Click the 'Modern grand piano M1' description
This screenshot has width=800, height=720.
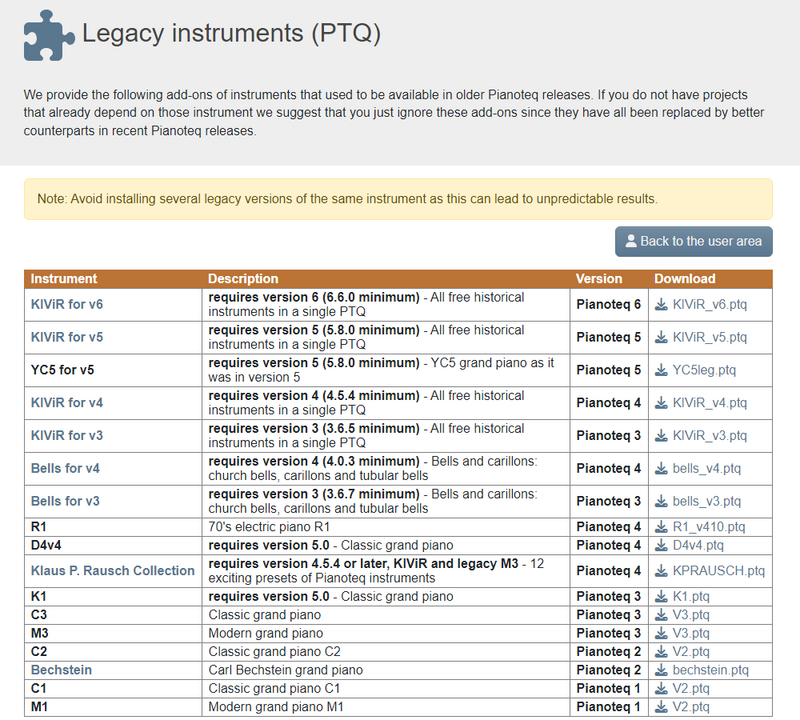point(276,707)
